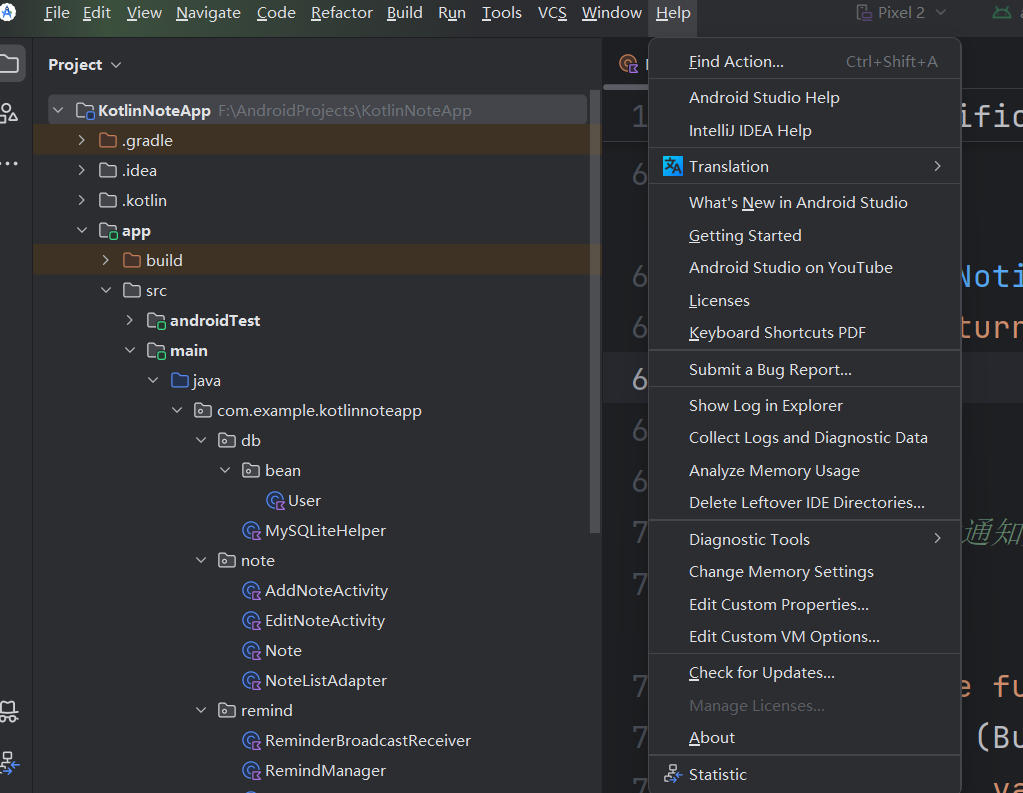Expand the Translation submenu
This screenshot has width=1023, height=793.
pos(938,166)
